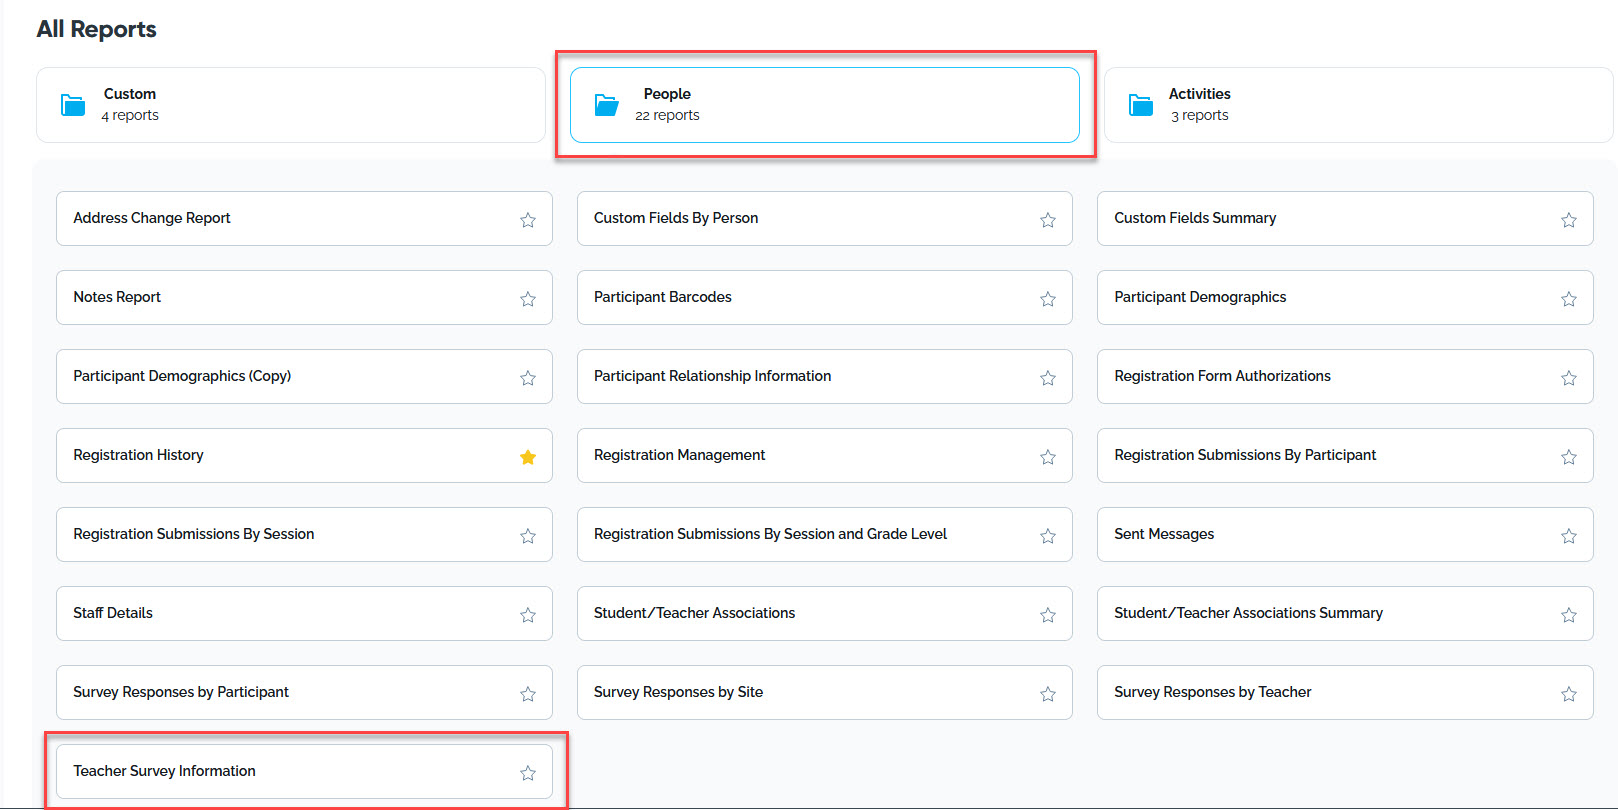Click the Activities folder icon

1141,105
